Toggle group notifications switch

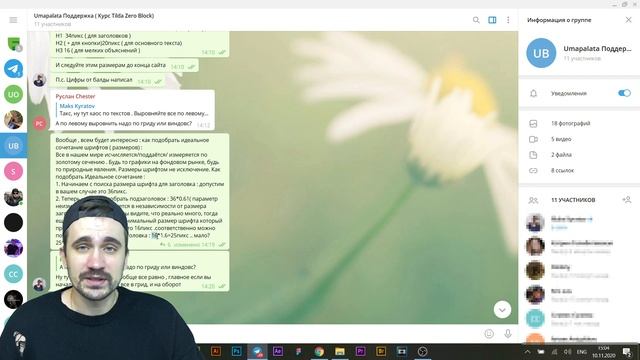click(624, 93)
